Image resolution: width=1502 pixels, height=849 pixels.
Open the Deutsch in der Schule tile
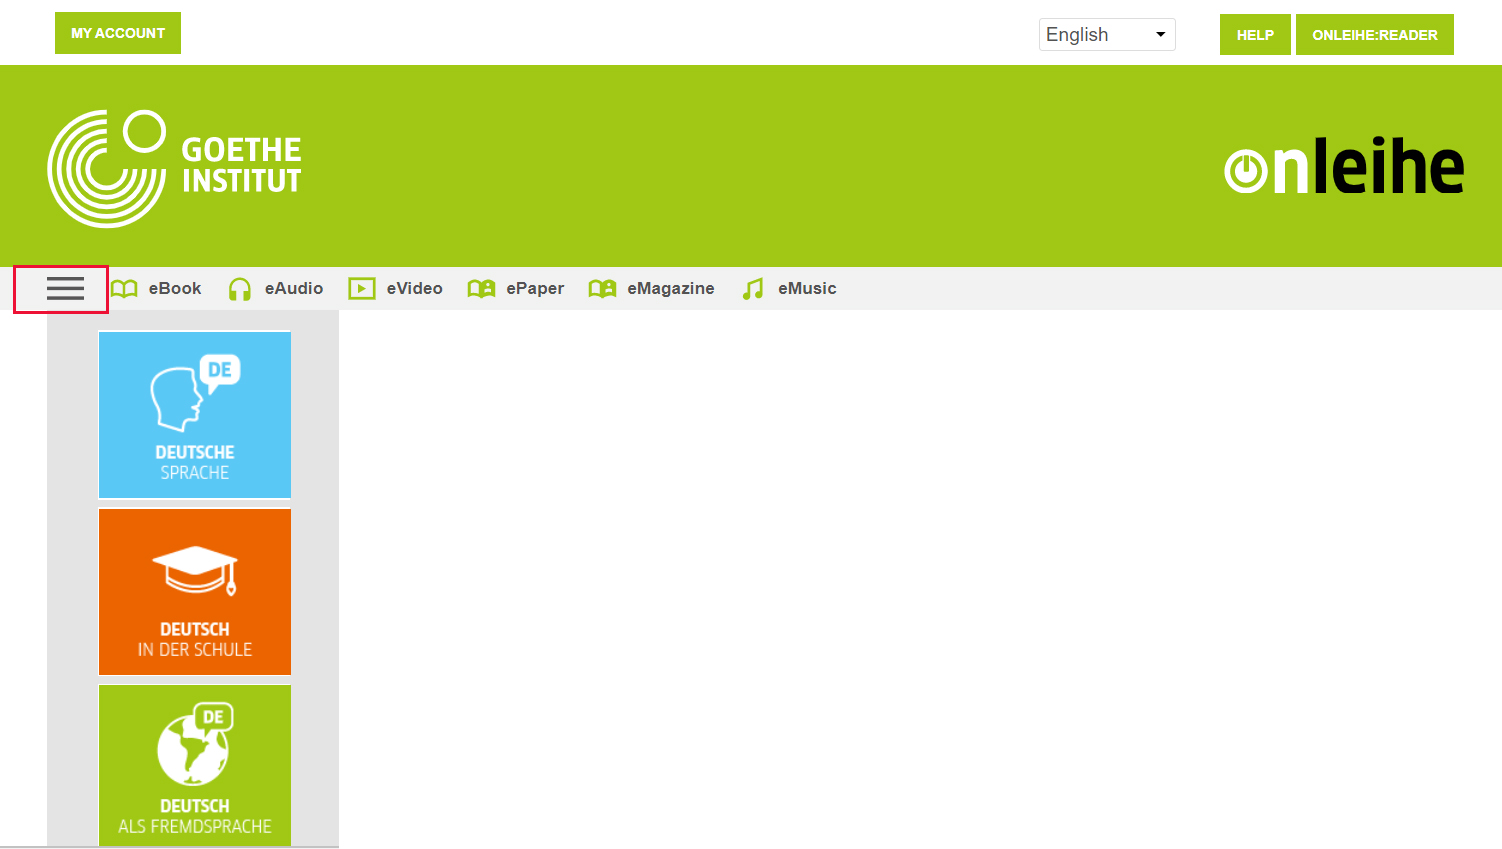(x=195, y=592)
